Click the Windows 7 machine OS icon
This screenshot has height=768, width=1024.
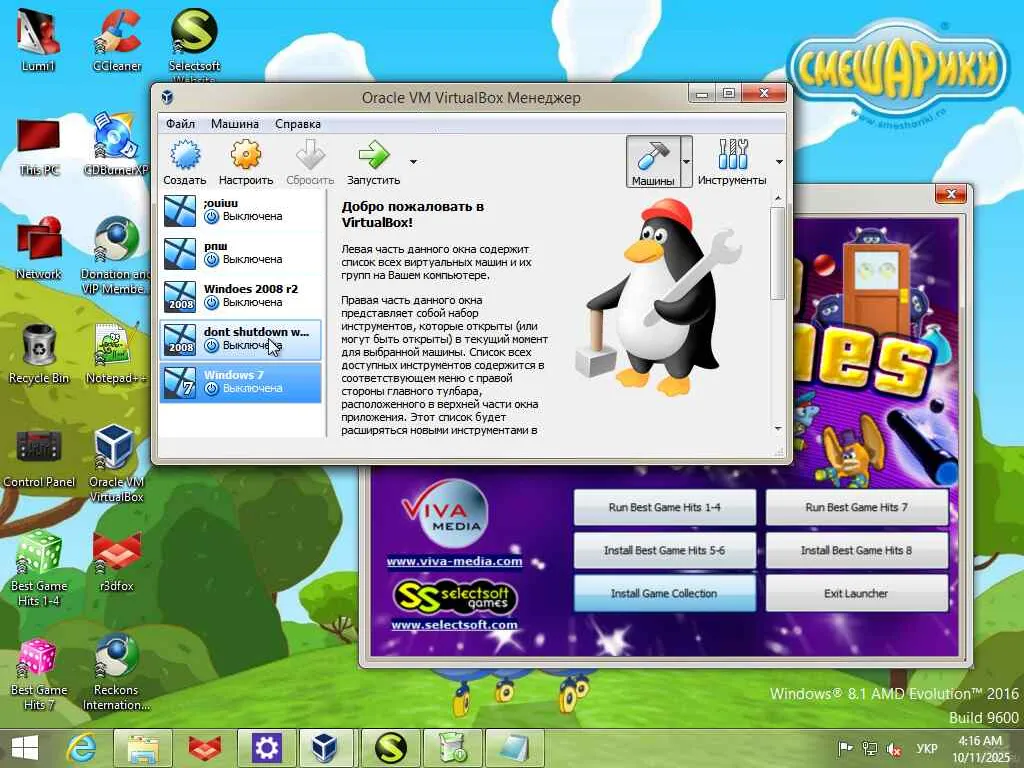click(x=180, y=383)
